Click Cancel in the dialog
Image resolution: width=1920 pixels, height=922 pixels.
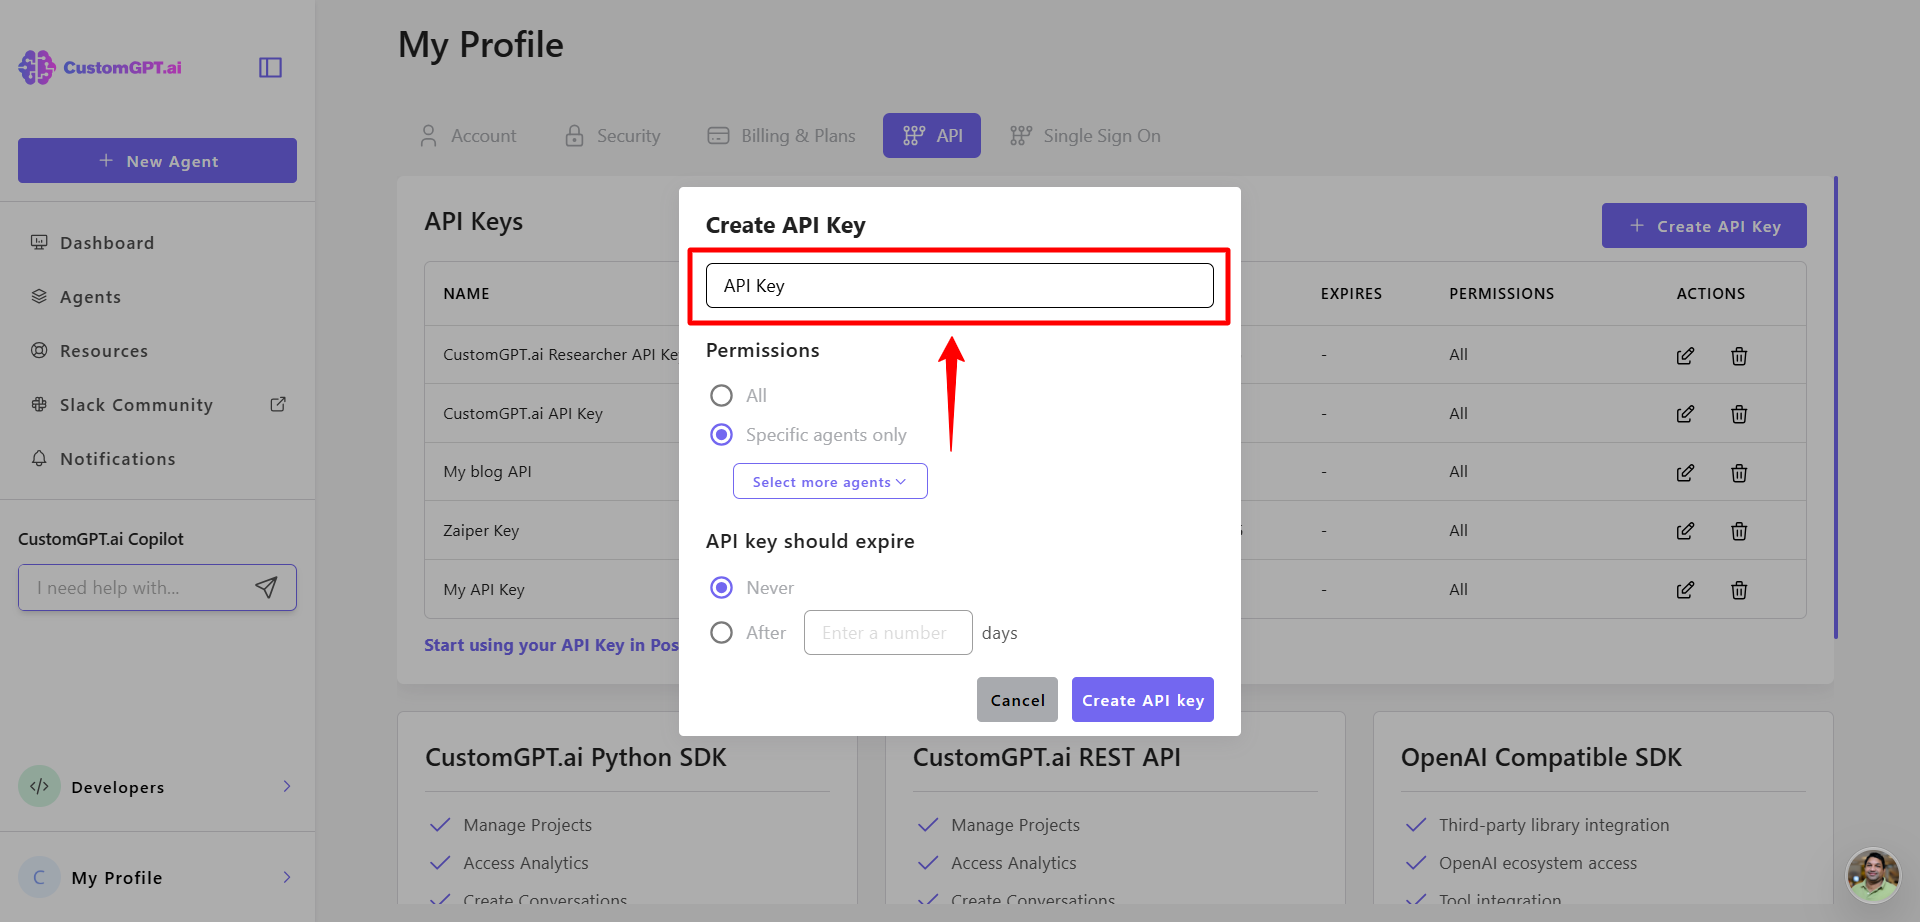coord(1017,699)
